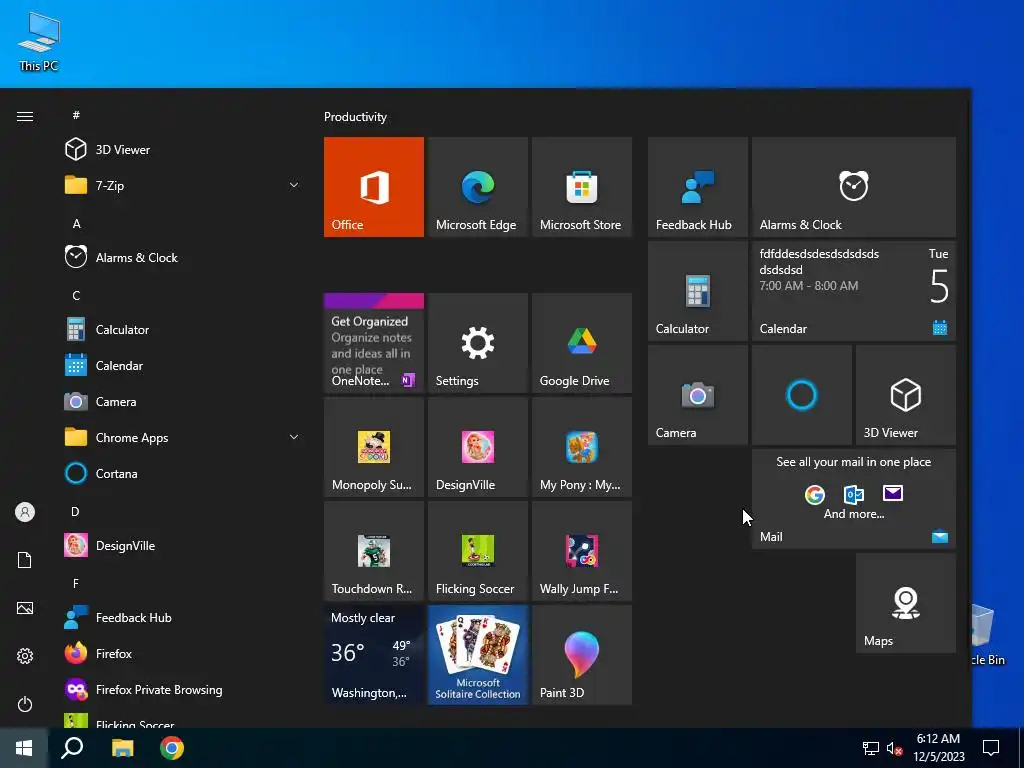Viewport: 1024px width, 768px height.
Task: Click the # section header
Action: [x=76, y=115]
